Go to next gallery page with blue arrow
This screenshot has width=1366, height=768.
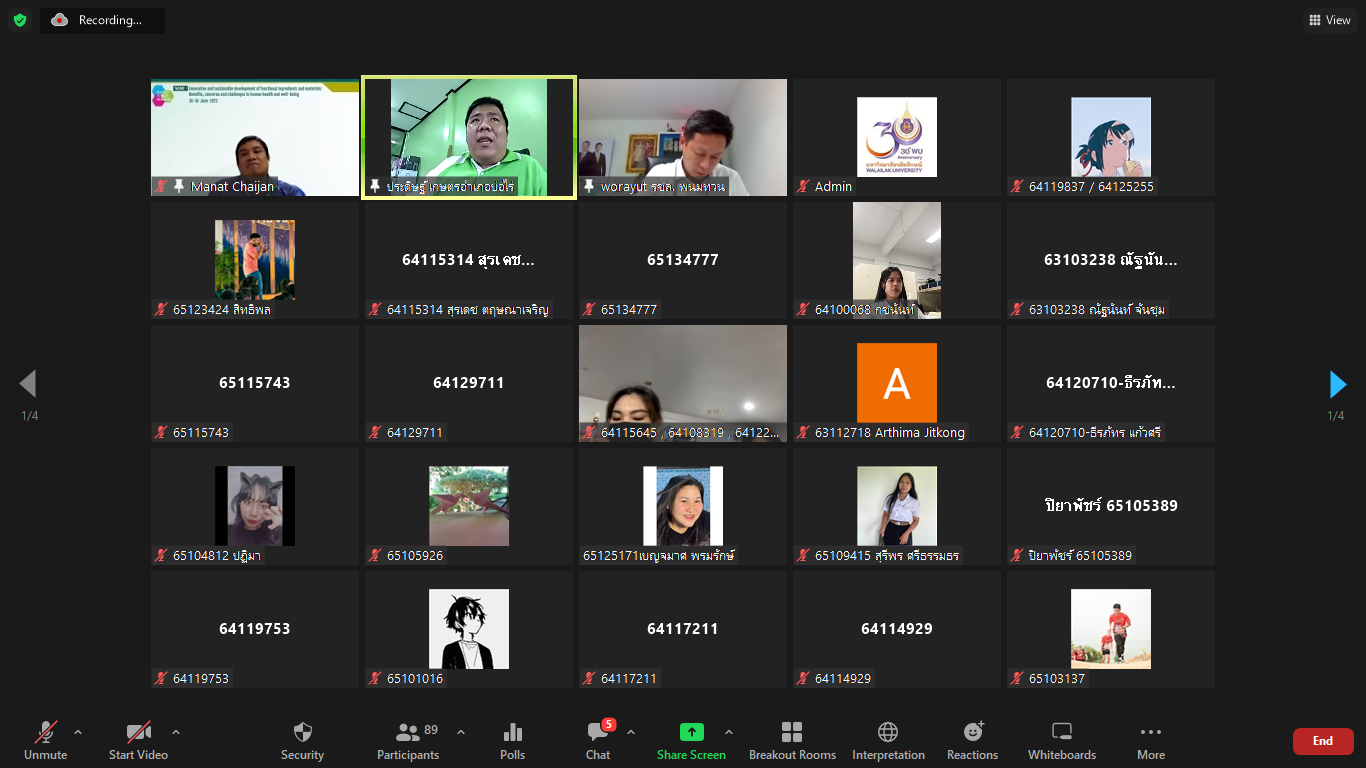pyautogui.click(x=1337, y=384)
